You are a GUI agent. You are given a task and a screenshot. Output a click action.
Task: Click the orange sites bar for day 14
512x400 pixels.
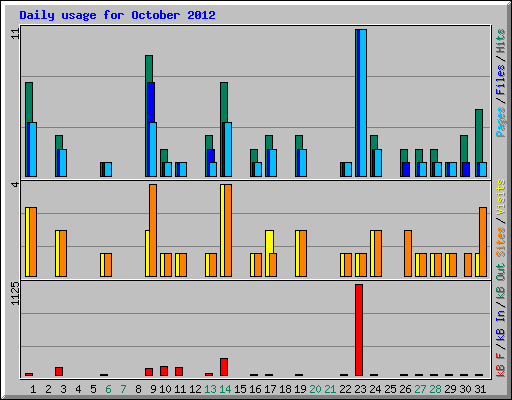228,230
